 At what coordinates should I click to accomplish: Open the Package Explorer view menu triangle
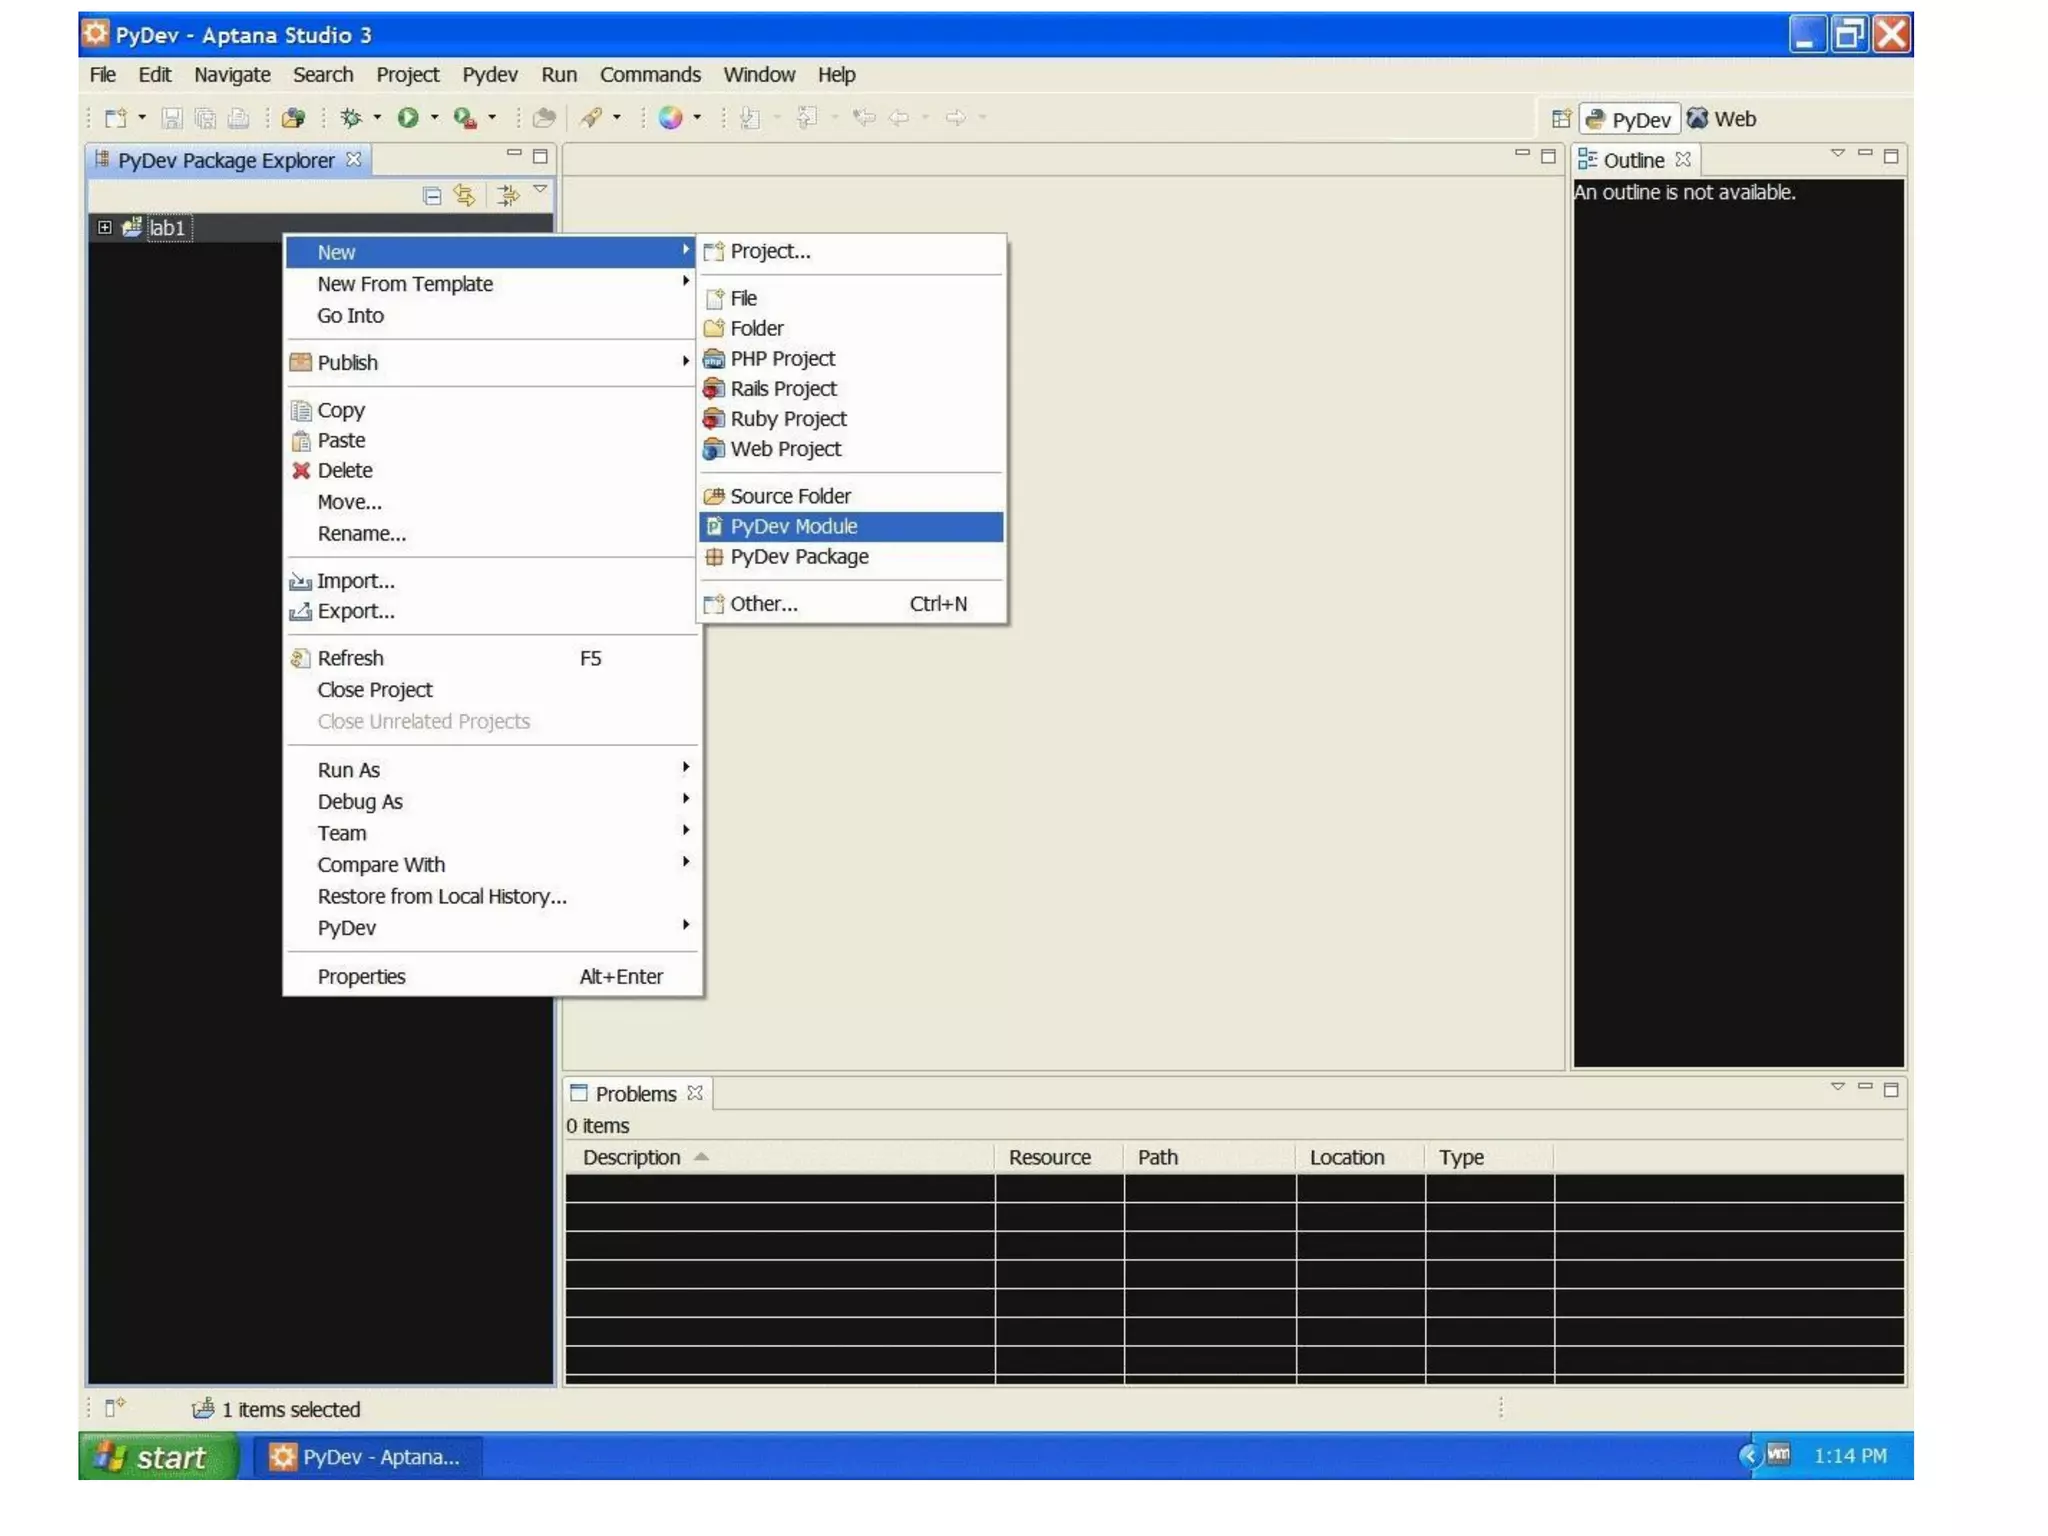tap(540, 189)
